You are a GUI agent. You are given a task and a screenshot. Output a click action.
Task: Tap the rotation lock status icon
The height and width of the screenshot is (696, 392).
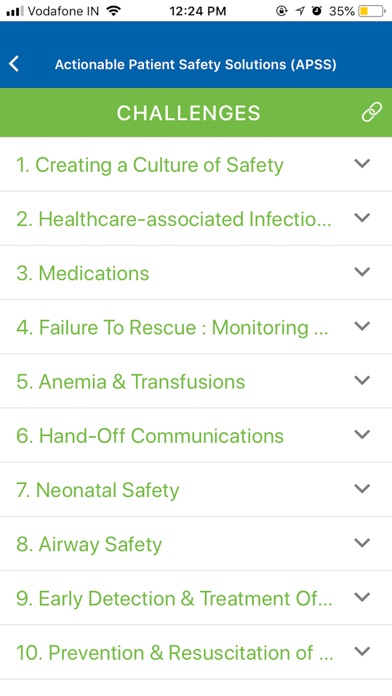pos(282,11)
